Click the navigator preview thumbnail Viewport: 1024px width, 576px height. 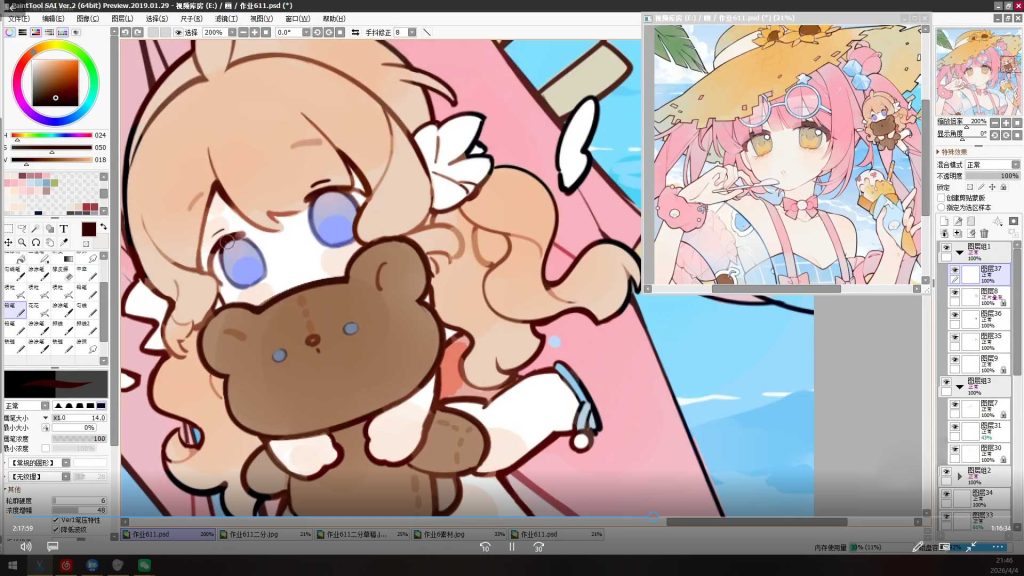977,72
